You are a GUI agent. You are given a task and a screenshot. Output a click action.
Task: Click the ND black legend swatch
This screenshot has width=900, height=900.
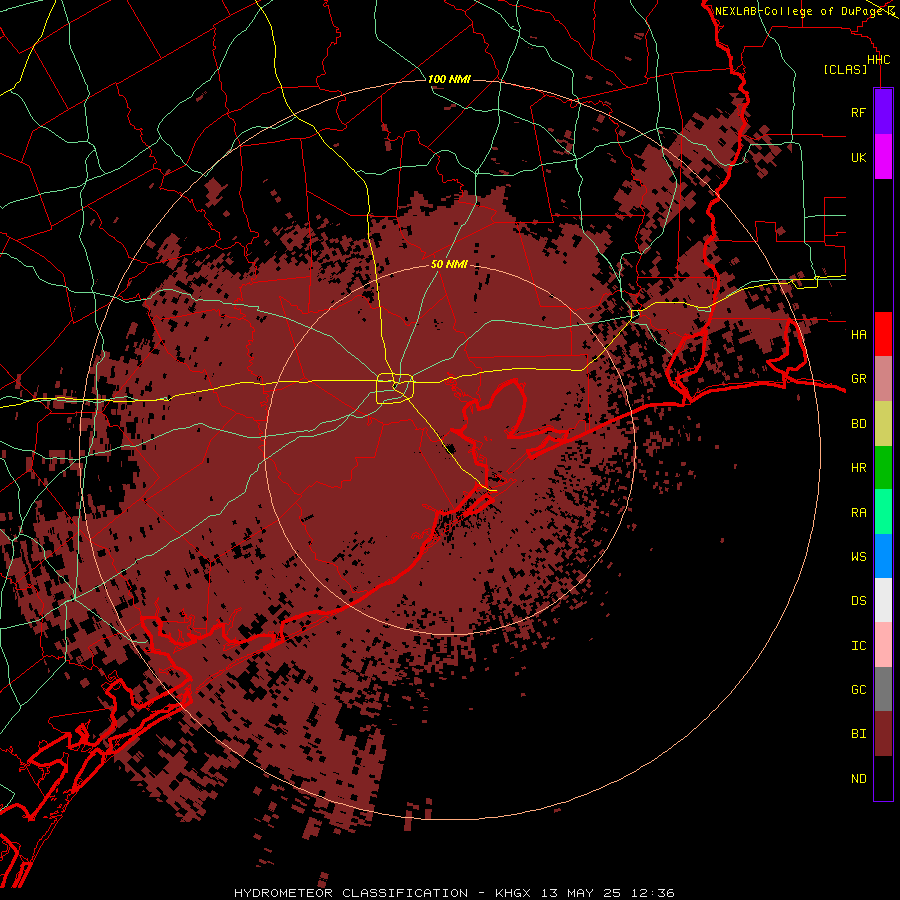tap(883, 778)
